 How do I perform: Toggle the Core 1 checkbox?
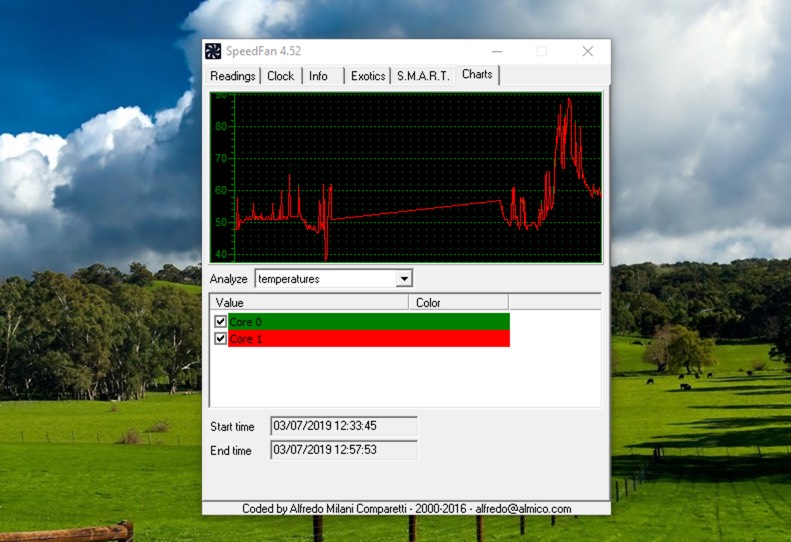[x=221, y=339]
